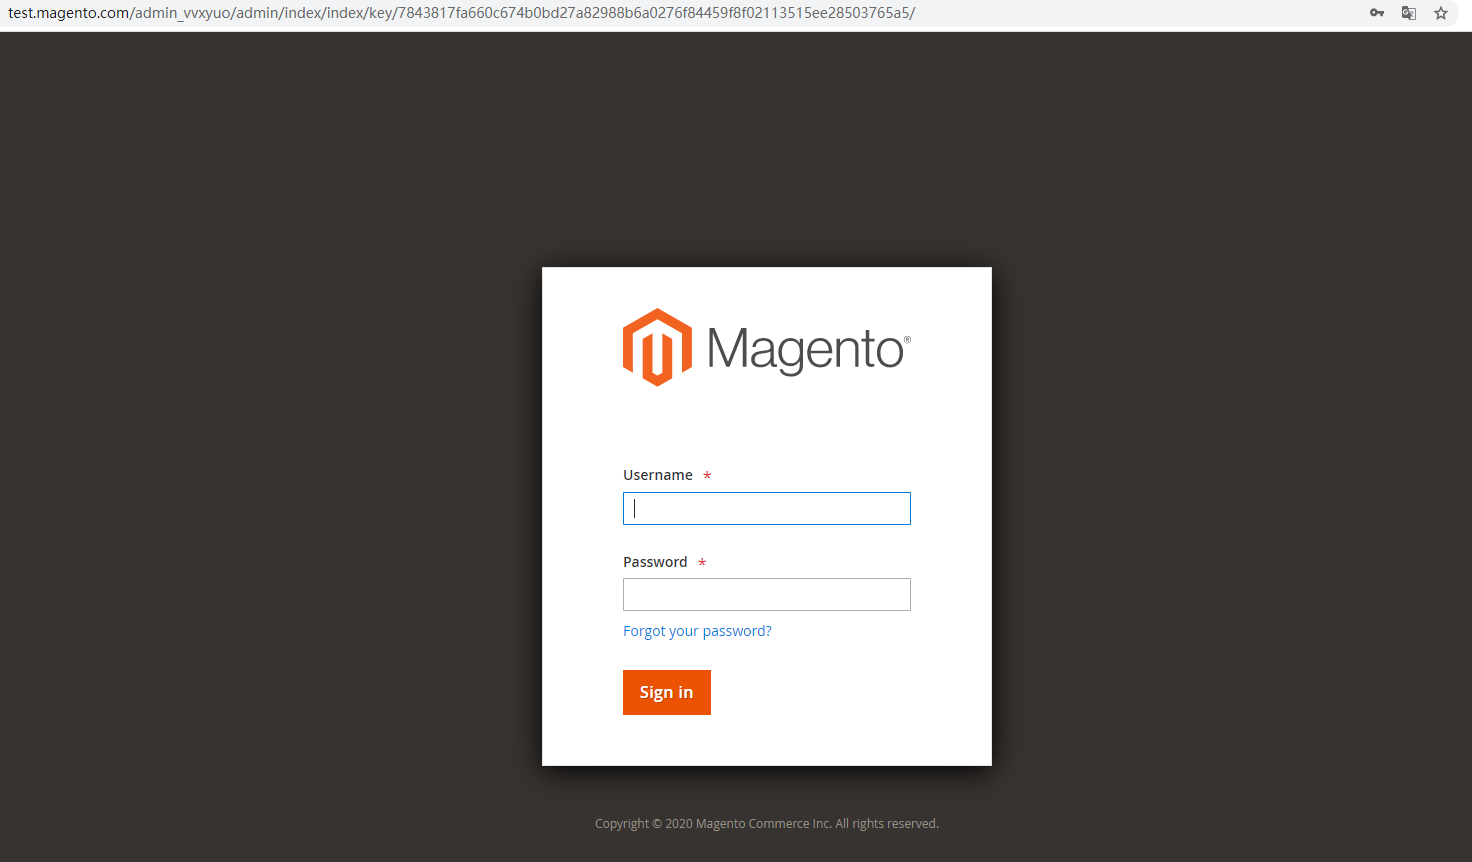Open the Forgot your password link
Image resolution: width=1472 pixels, height=862 pixels.
point(697,631)
